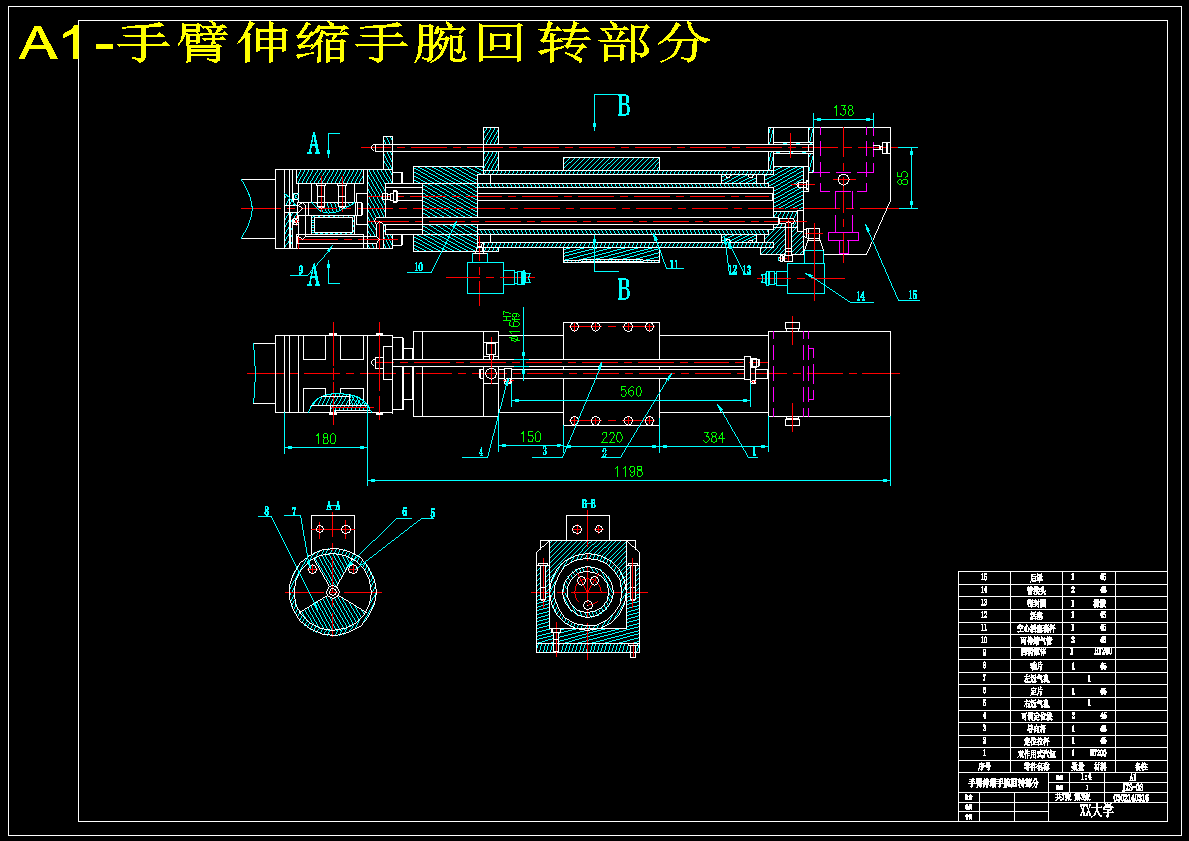Select the 180 dimension text
This screenshot has width=1189, height=841.
[325, 438]
